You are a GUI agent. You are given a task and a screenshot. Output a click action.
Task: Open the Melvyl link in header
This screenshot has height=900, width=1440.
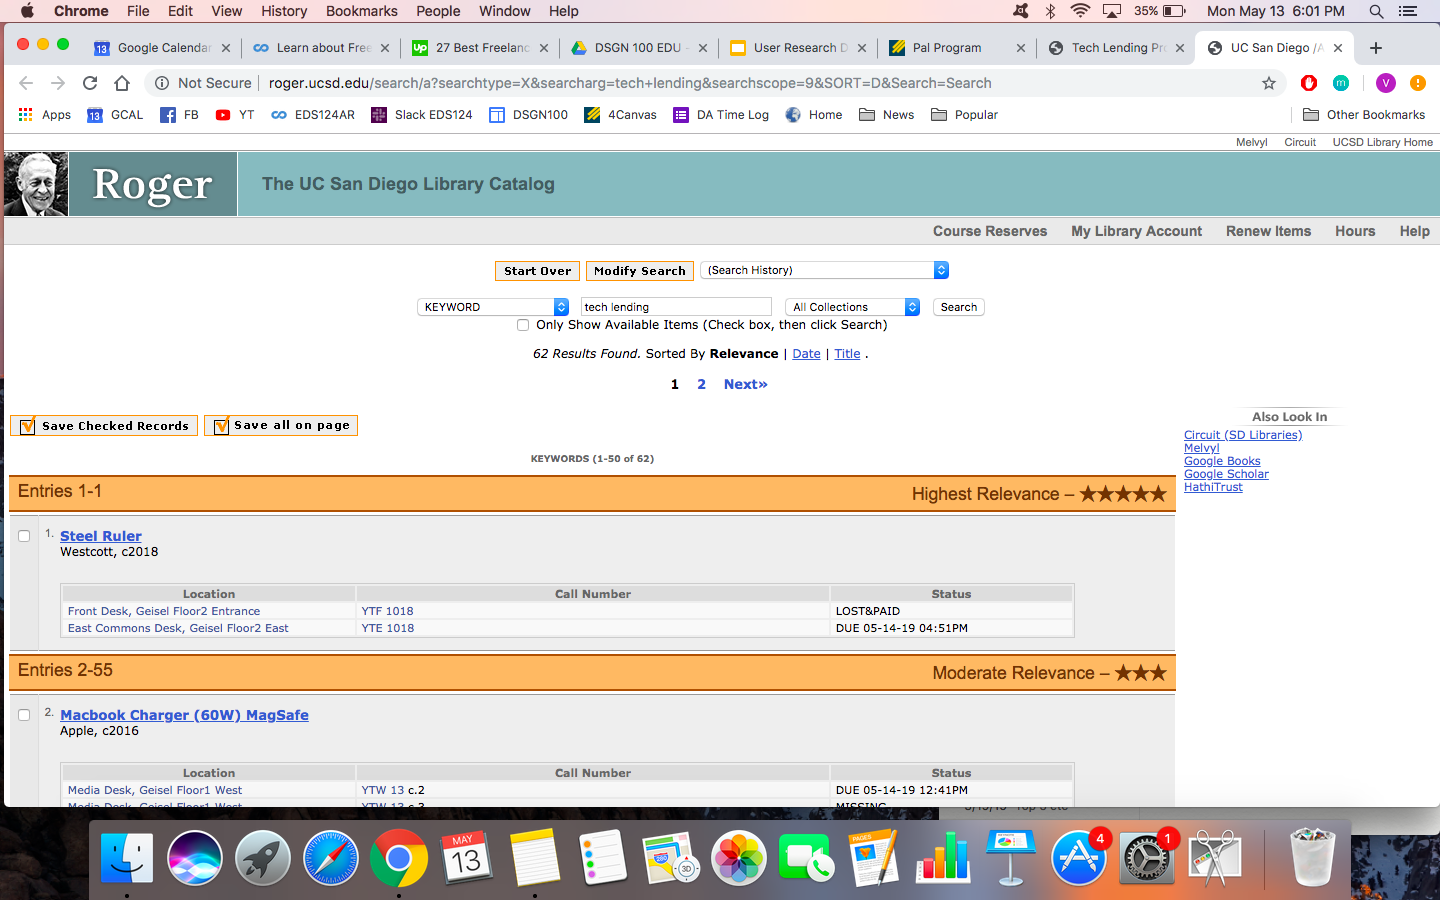[x=1251, y=142]
